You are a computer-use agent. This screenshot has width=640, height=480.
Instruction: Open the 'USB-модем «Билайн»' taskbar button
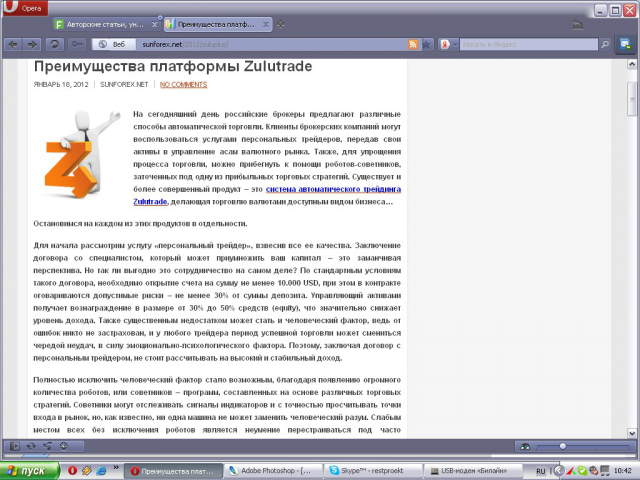473,471
